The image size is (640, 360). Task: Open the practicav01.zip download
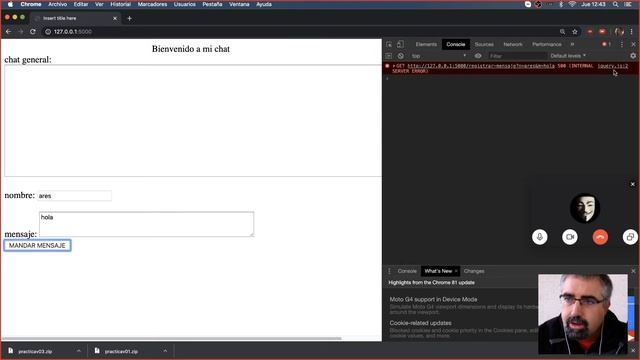121,351
